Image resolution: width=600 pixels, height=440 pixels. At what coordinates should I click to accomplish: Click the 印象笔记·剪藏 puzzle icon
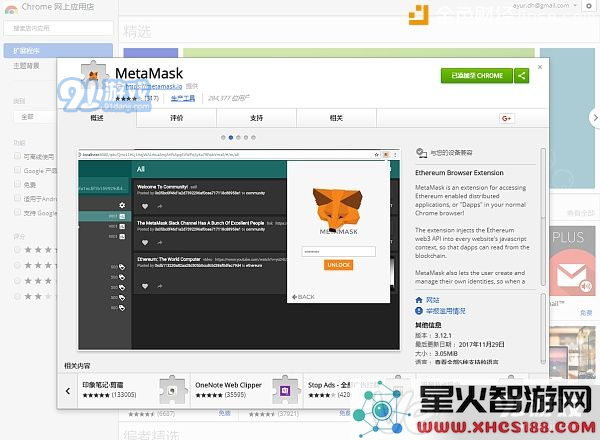pyautogui.click(x=173, y=390)
